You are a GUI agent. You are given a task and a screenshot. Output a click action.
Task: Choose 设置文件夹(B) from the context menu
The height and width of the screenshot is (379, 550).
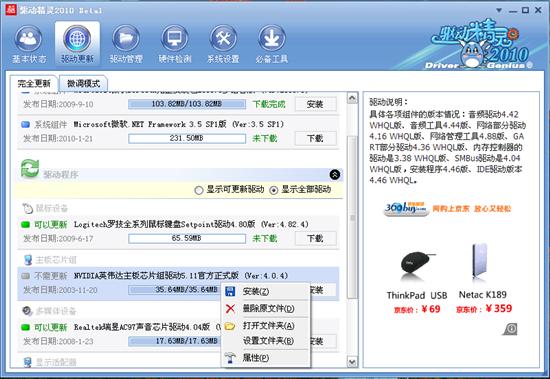266,340
